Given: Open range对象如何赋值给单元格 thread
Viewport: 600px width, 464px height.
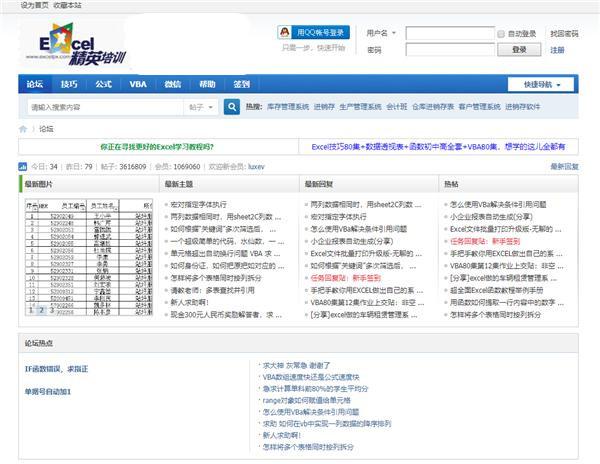Looking at the screenshot, I should [307, 401].
